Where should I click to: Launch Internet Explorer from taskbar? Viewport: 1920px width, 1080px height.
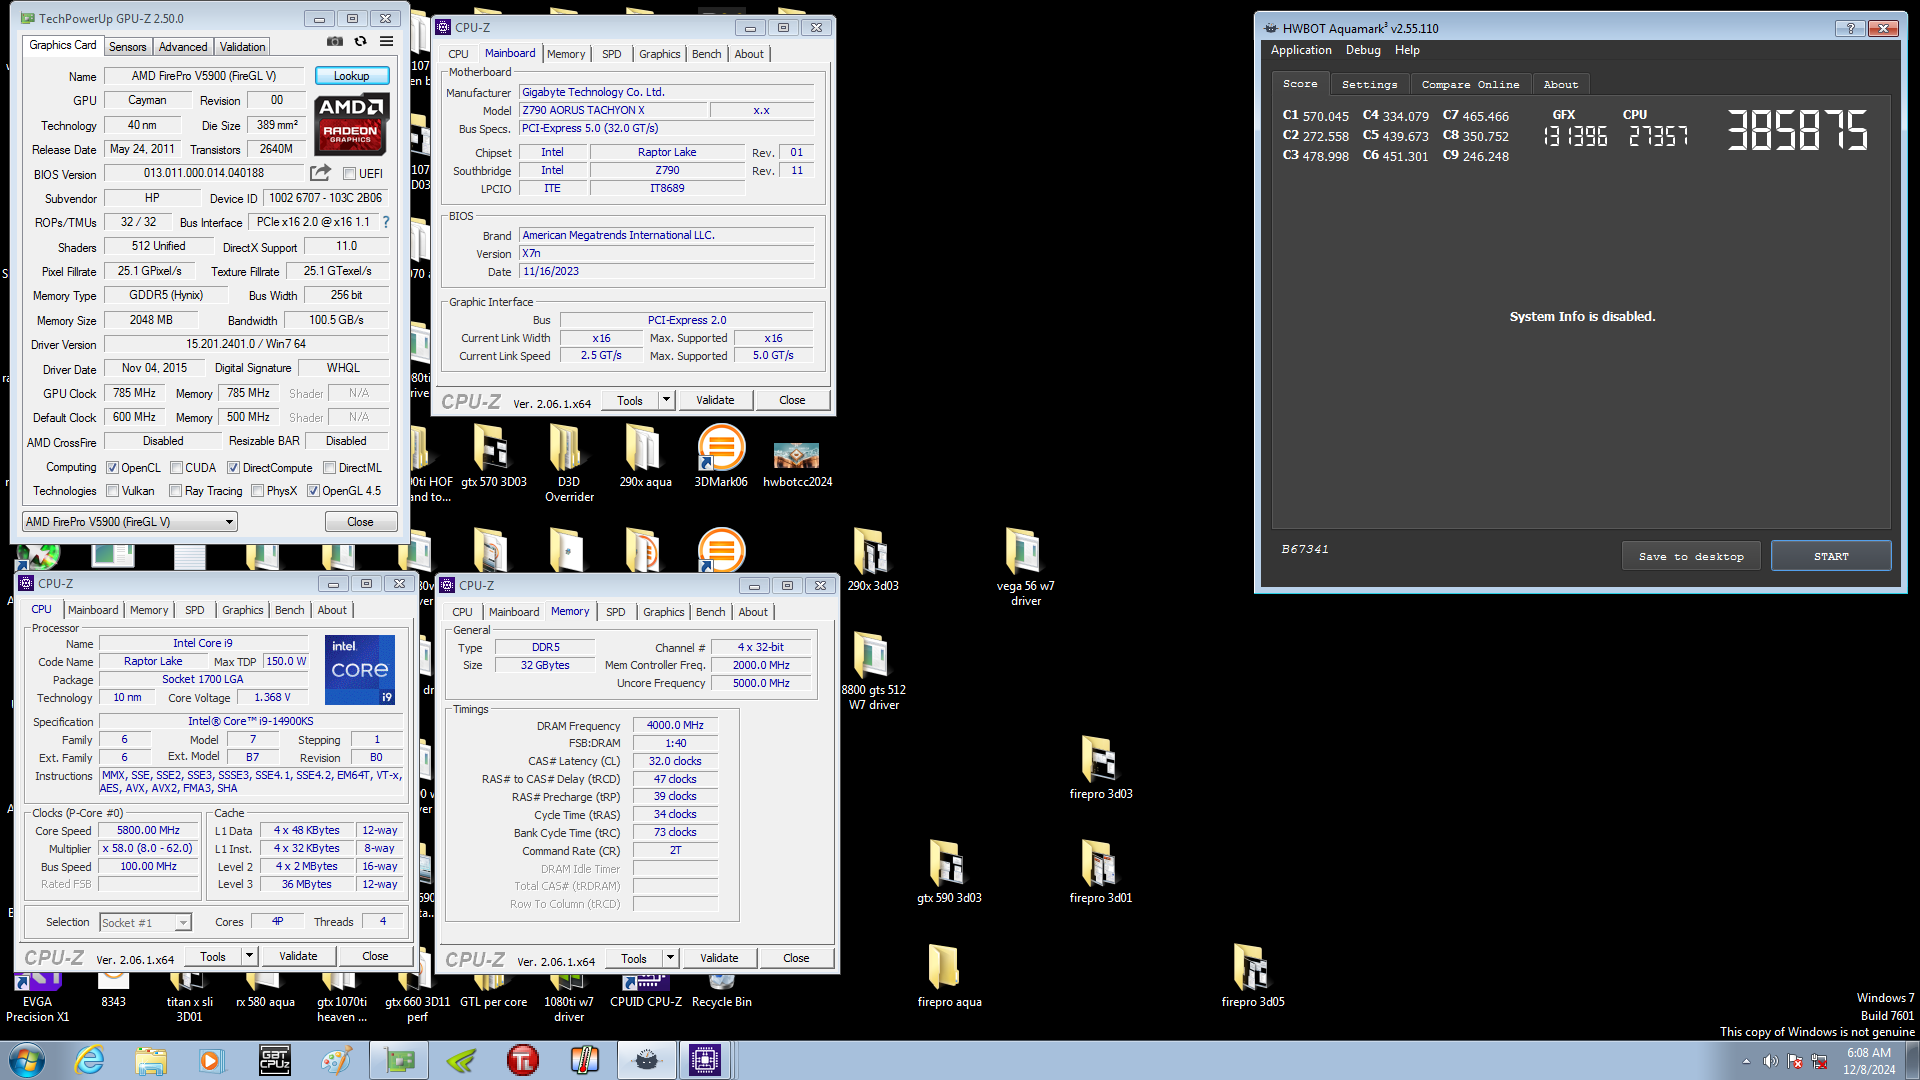coord(90,1060)
